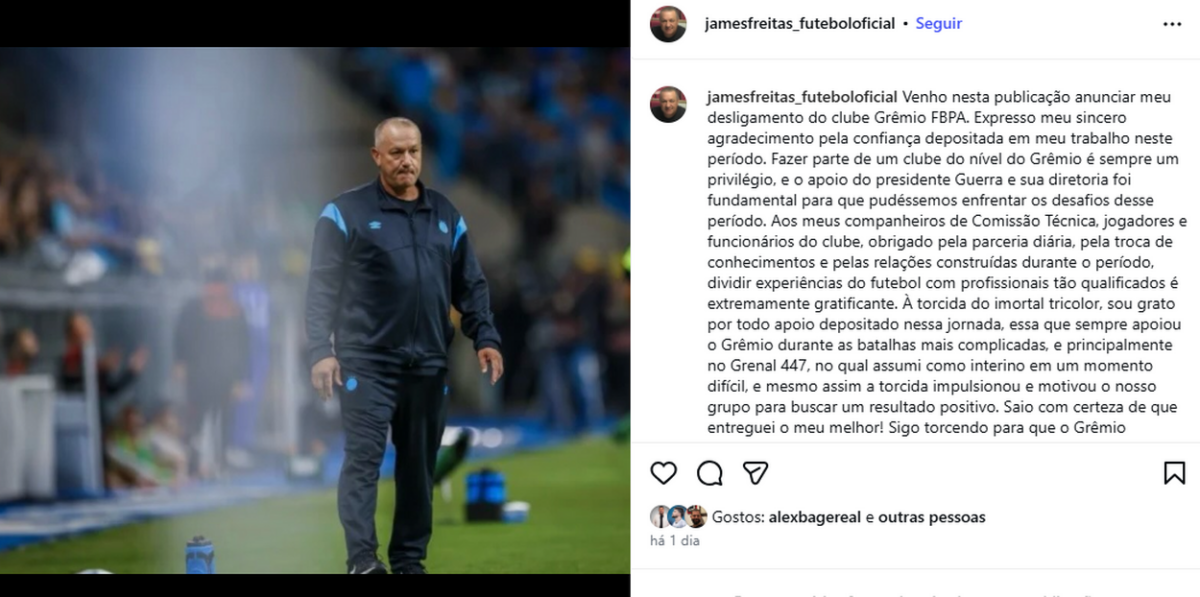This screenshot has height=597, width=1200.
Task: Open comments via the speech bubble icon
Action: coord(710,473)
